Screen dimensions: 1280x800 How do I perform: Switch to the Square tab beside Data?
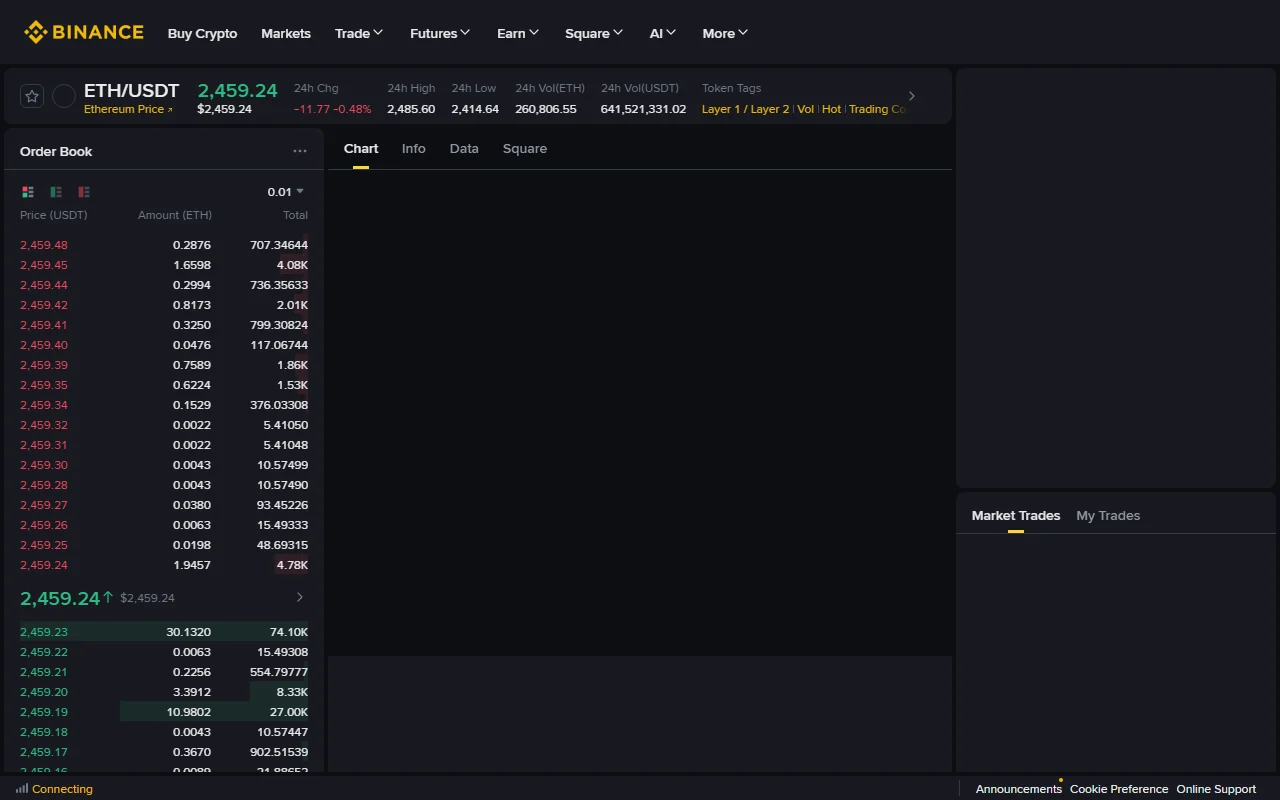(525, 148)
